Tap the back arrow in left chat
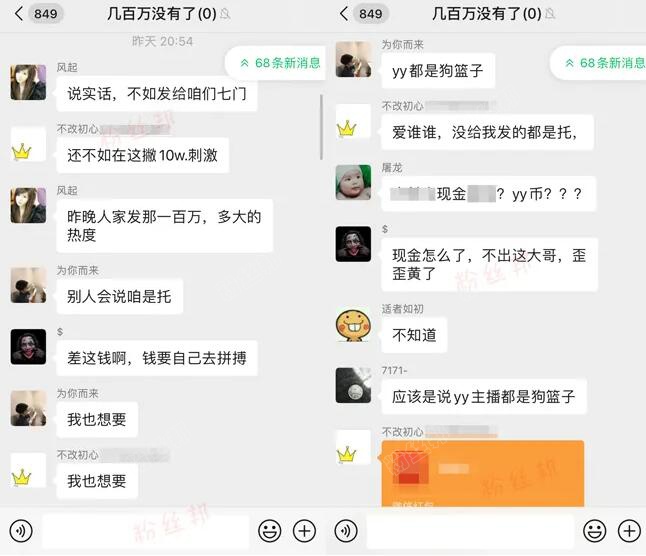646x556 pixels. click(x=19, y=14)
